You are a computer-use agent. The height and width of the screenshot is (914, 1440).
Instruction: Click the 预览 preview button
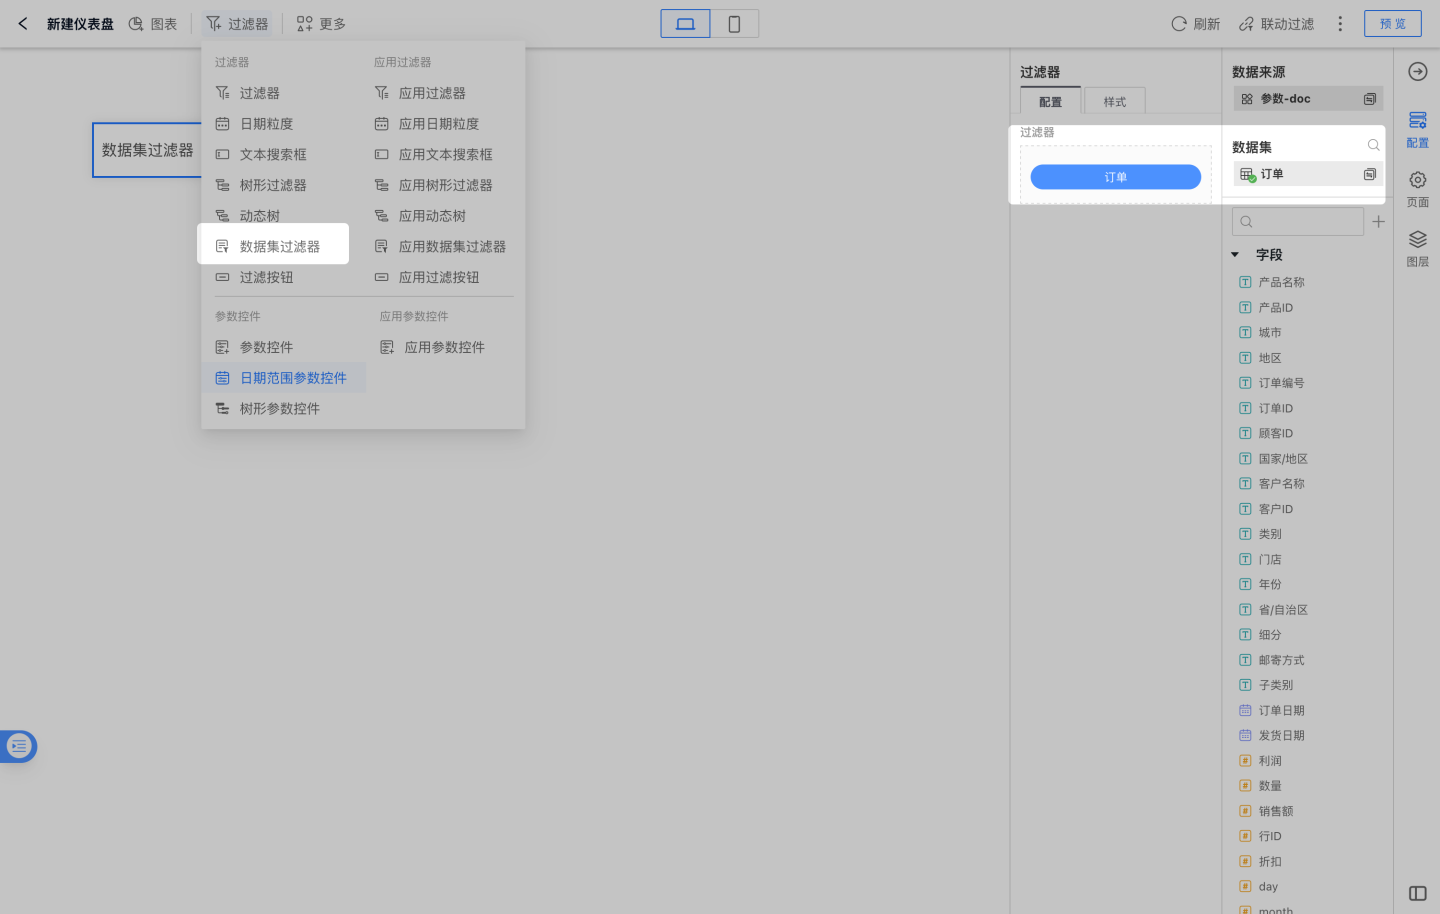coord(1392,23)
